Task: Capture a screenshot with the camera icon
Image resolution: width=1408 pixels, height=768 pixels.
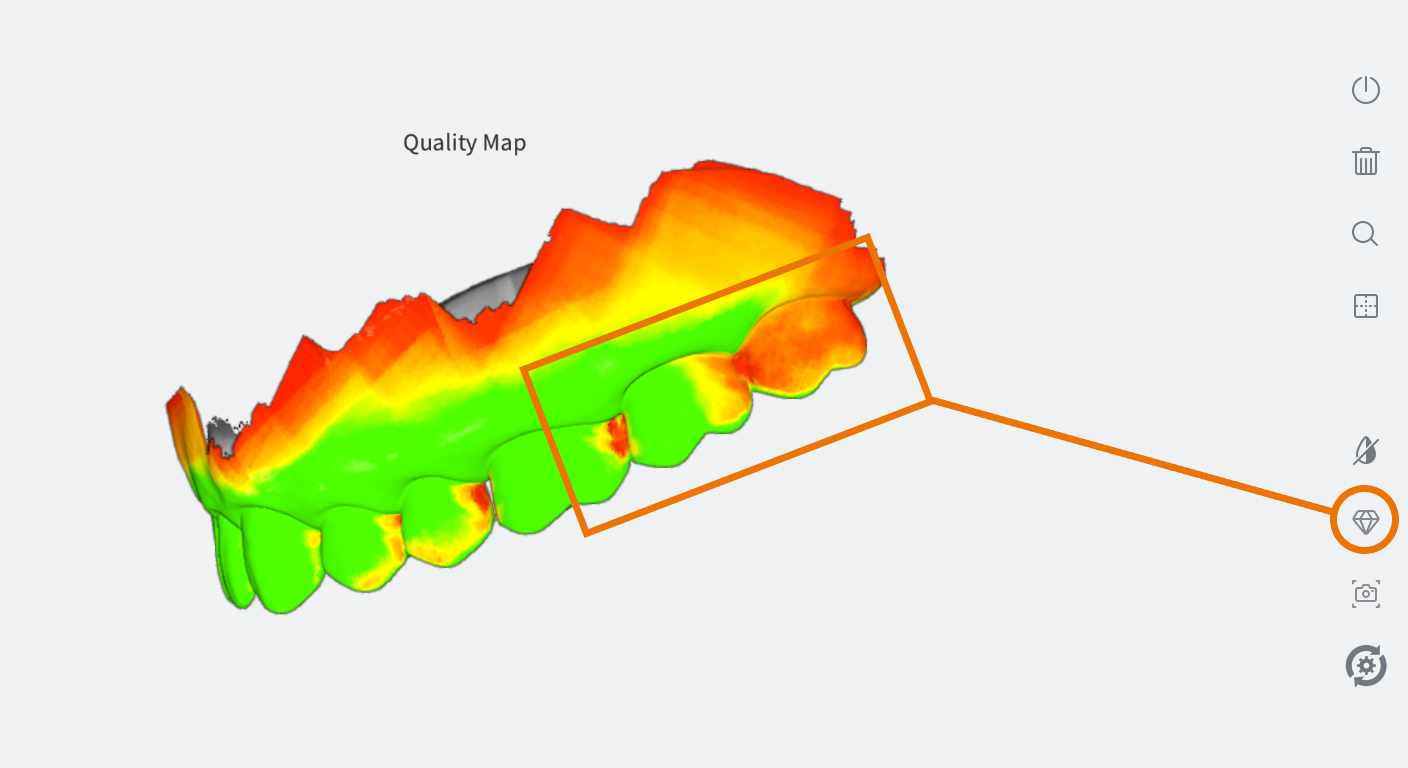Action: click(x=1365, y=593)
